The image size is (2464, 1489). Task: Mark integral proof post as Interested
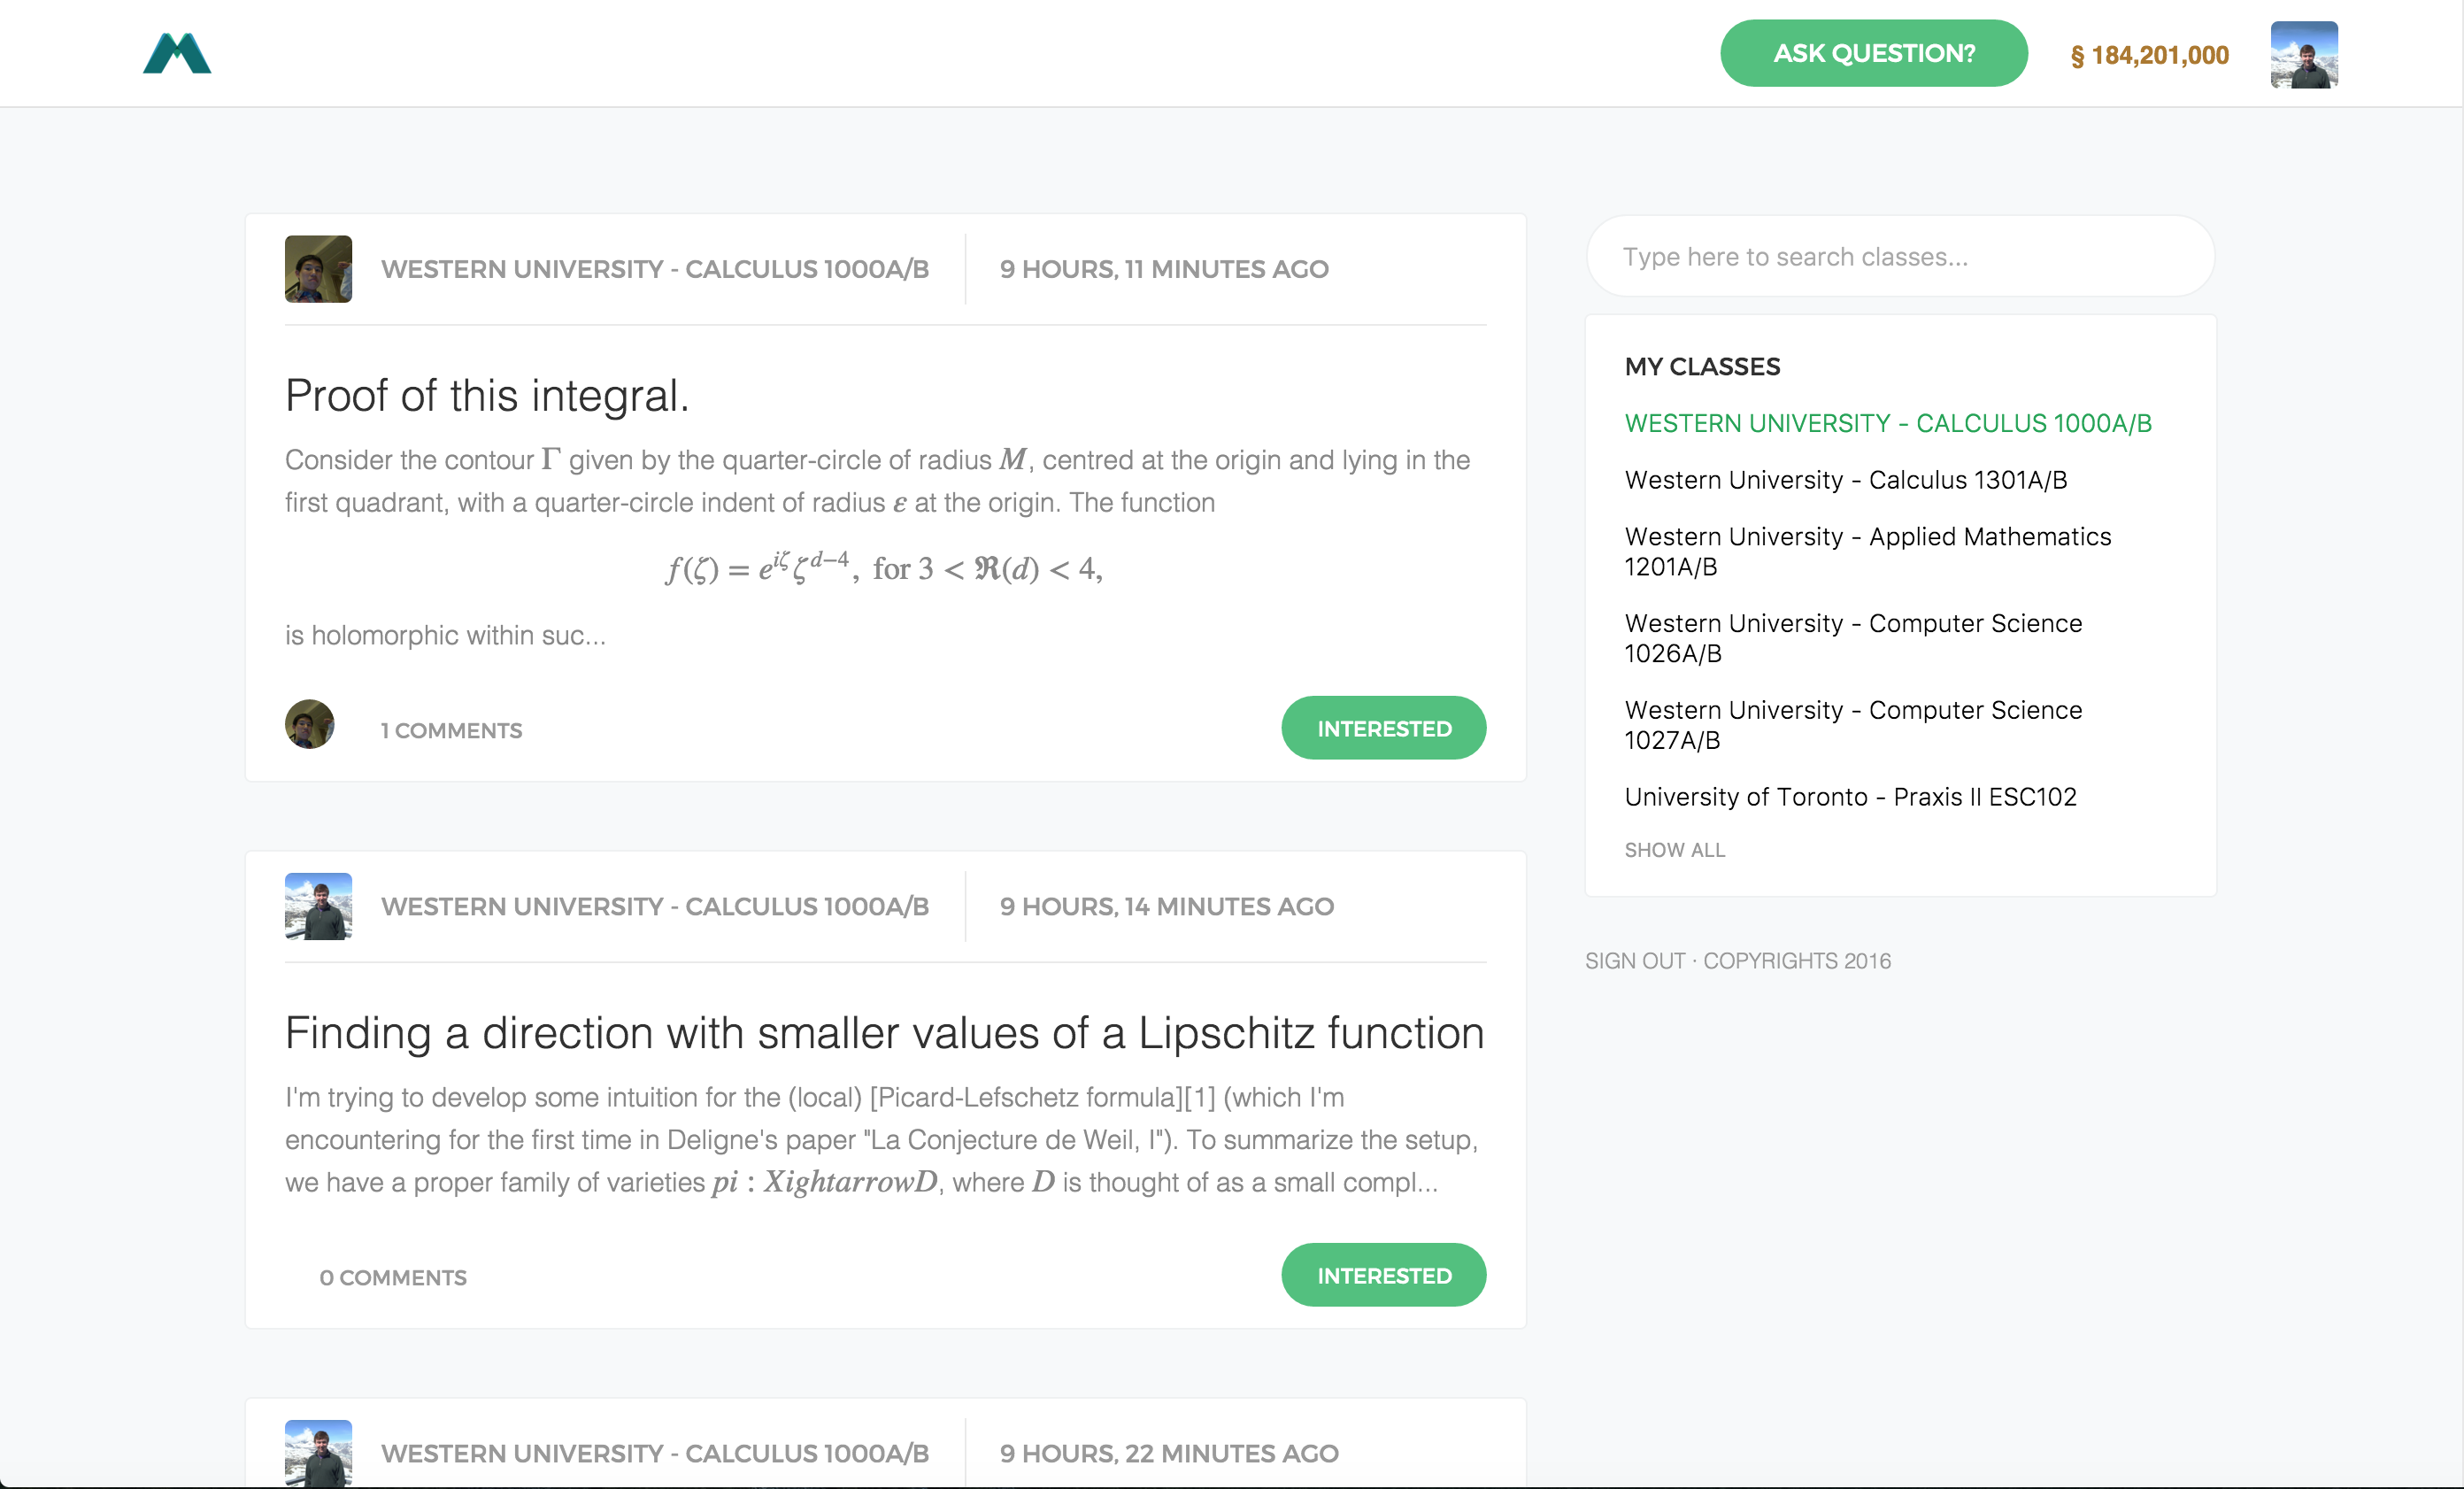tap(1383, 728)
